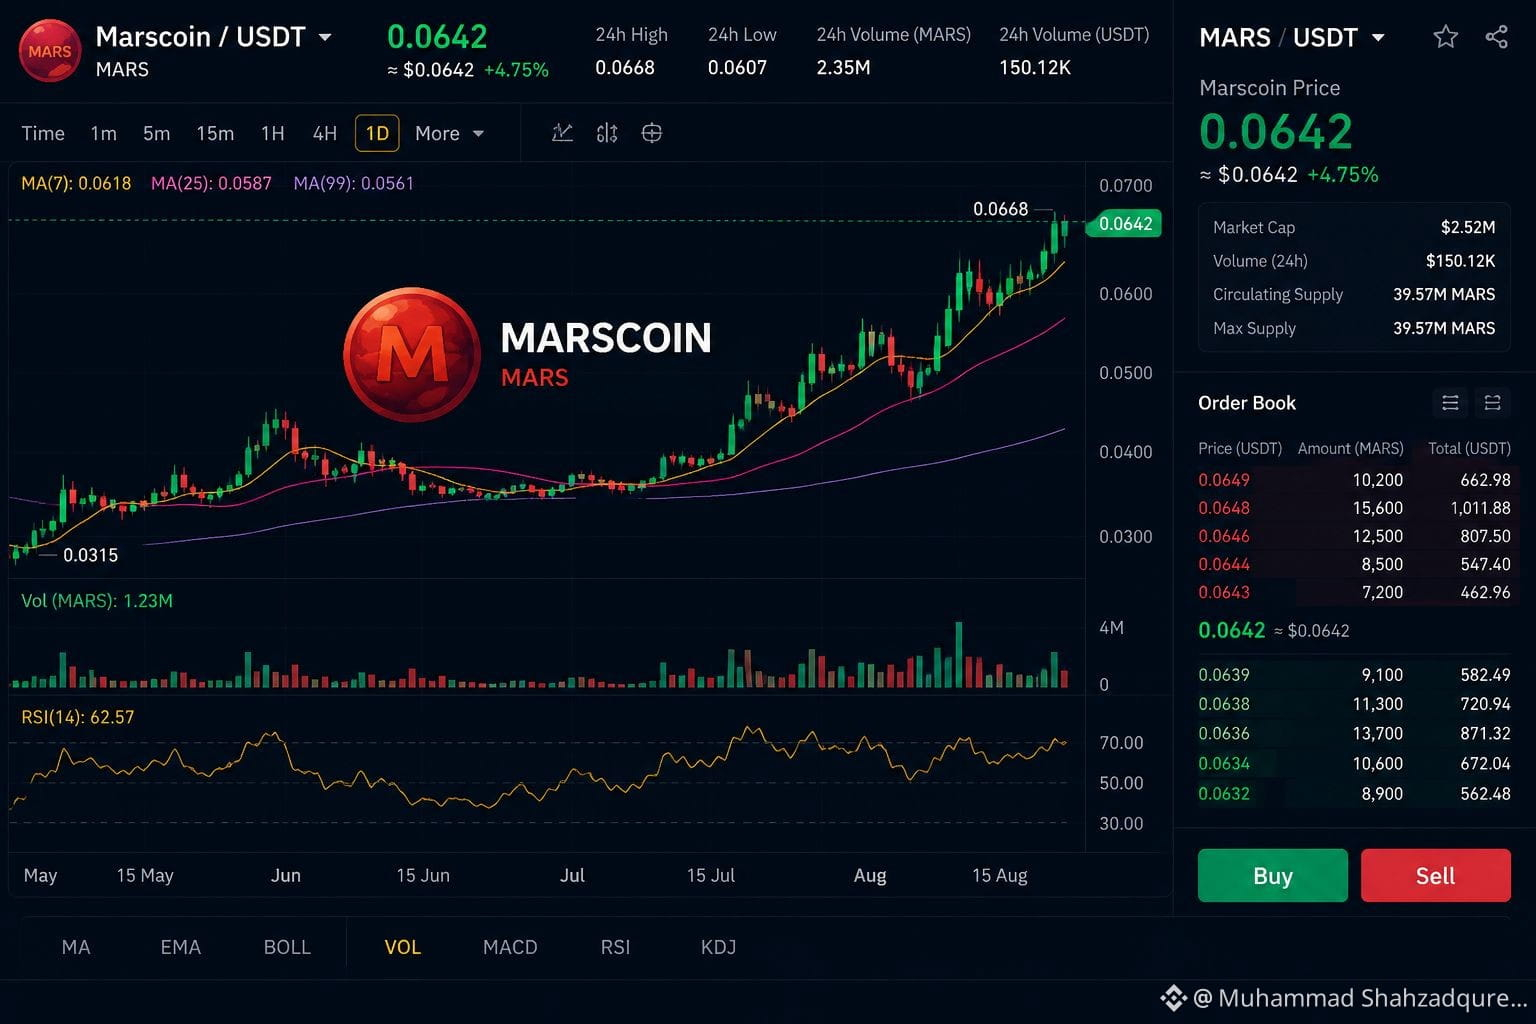
Task: Toggle the VOL indicator tab
Action: coord(403,947)
